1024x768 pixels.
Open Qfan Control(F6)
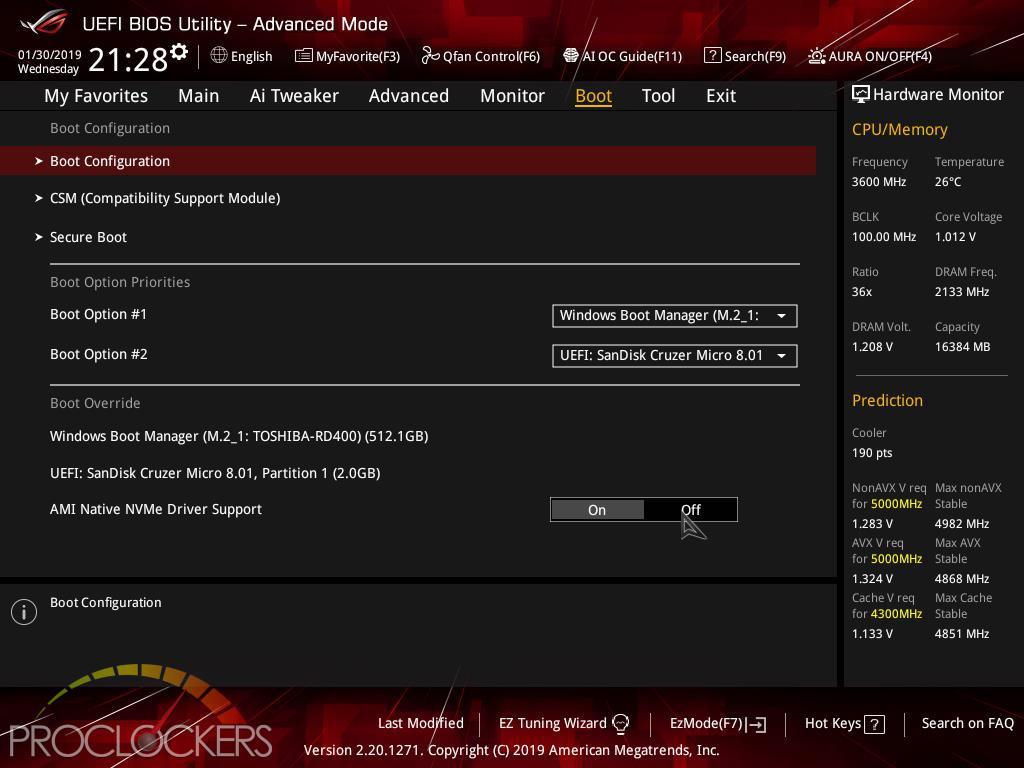481,56
